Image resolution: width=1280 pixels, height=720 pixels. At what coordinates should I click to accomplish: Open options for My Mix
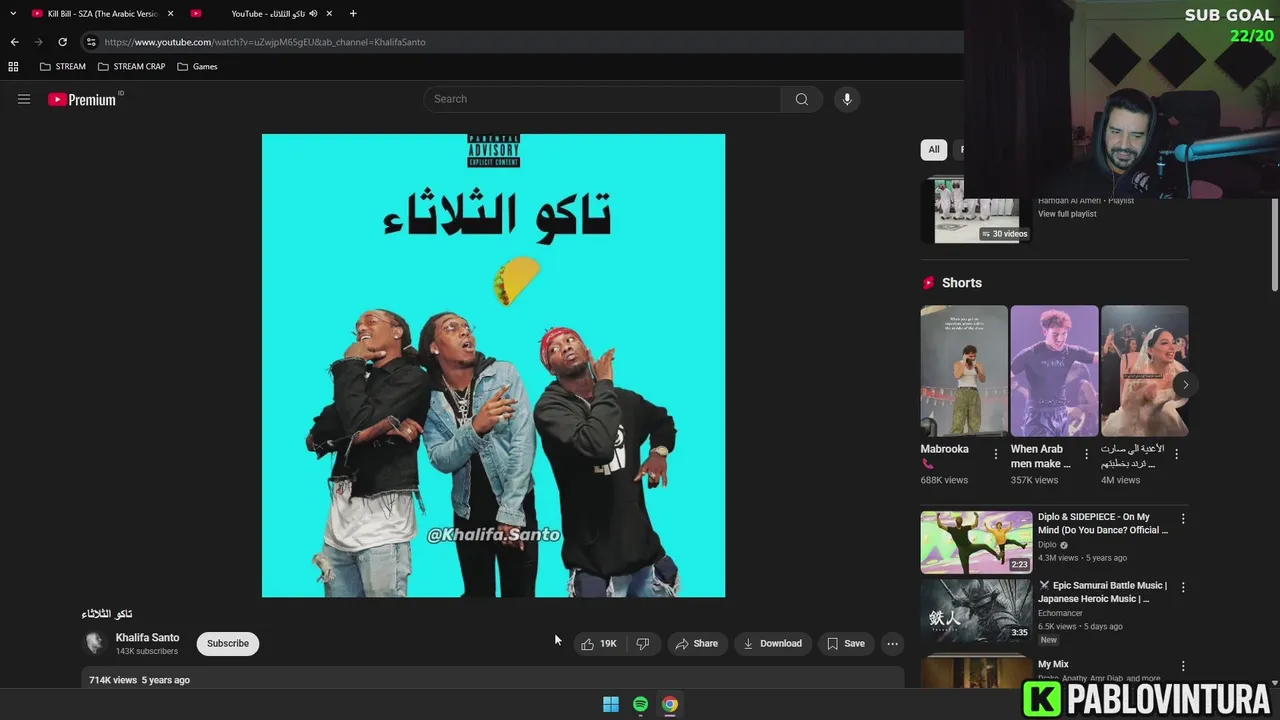click(1183, 666)
